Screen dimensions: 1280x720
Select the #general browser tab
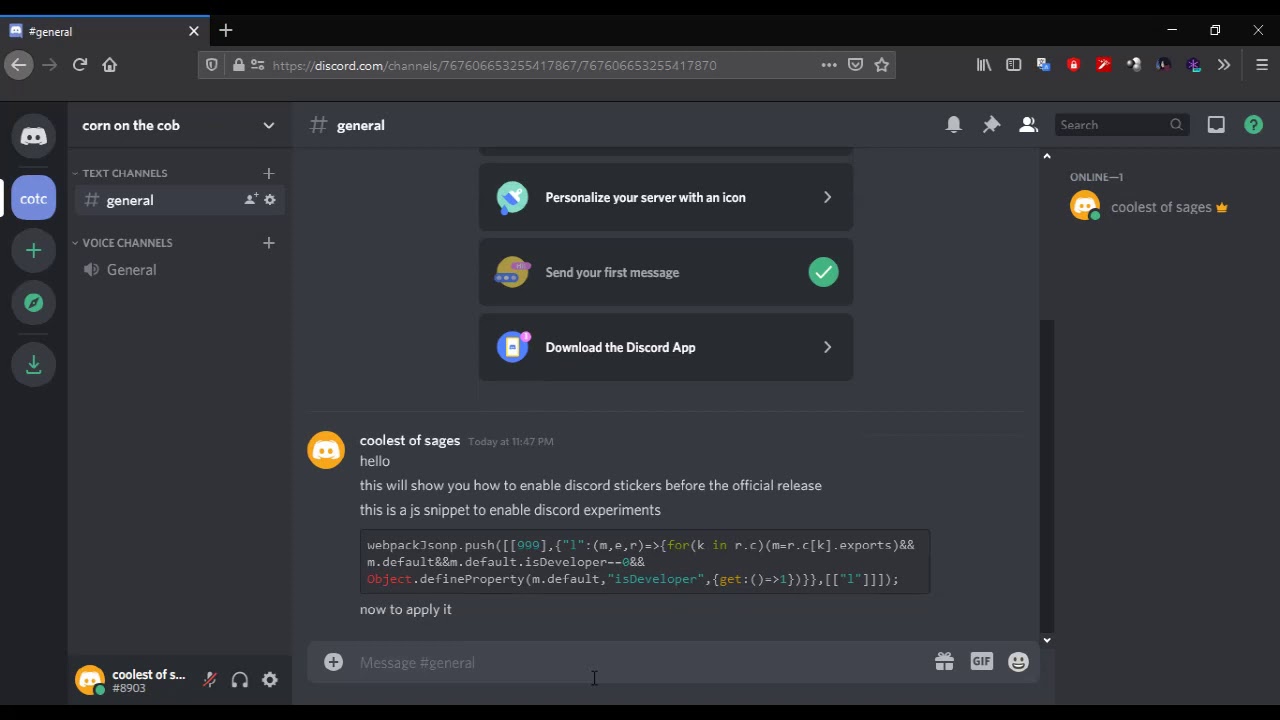[x=105, y=31]
